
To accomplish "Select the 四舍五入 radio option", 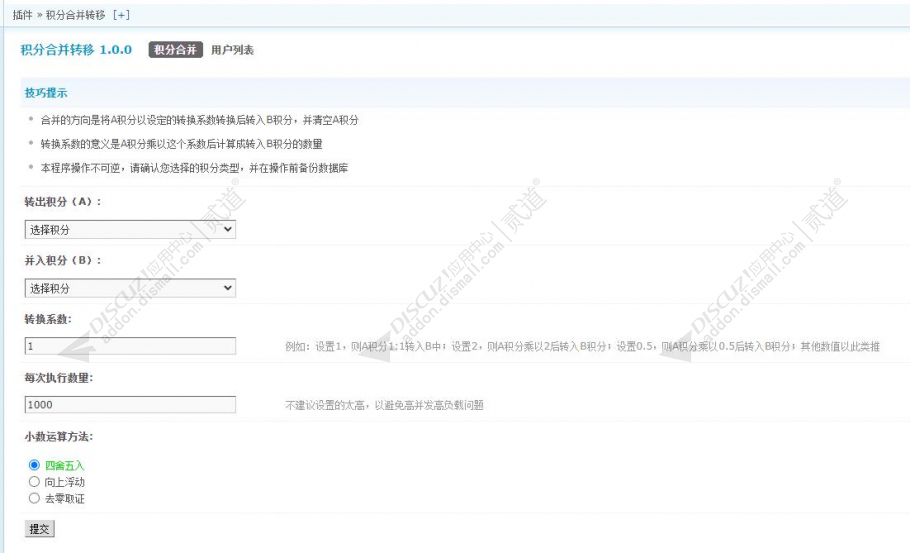I will (x=34, y=465).
